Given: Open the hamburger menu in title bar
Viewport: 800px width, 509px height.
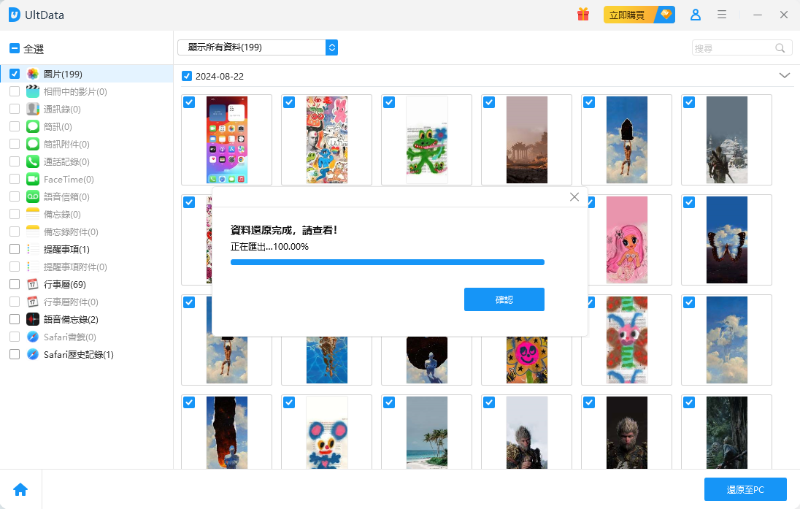Looking at the screenshot, I should pyautogui.click(x=722, y=15).
